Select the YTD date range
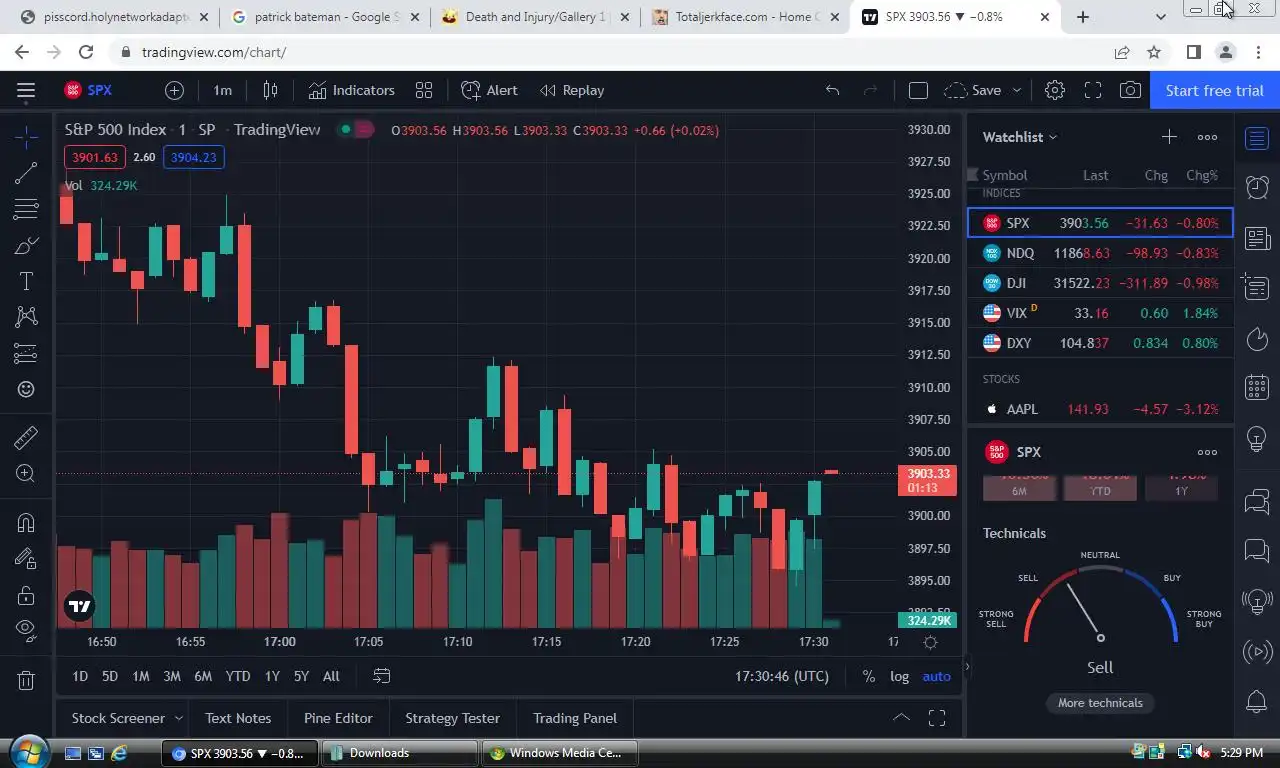Screen dimensions: 1280x768 [238, 676]
